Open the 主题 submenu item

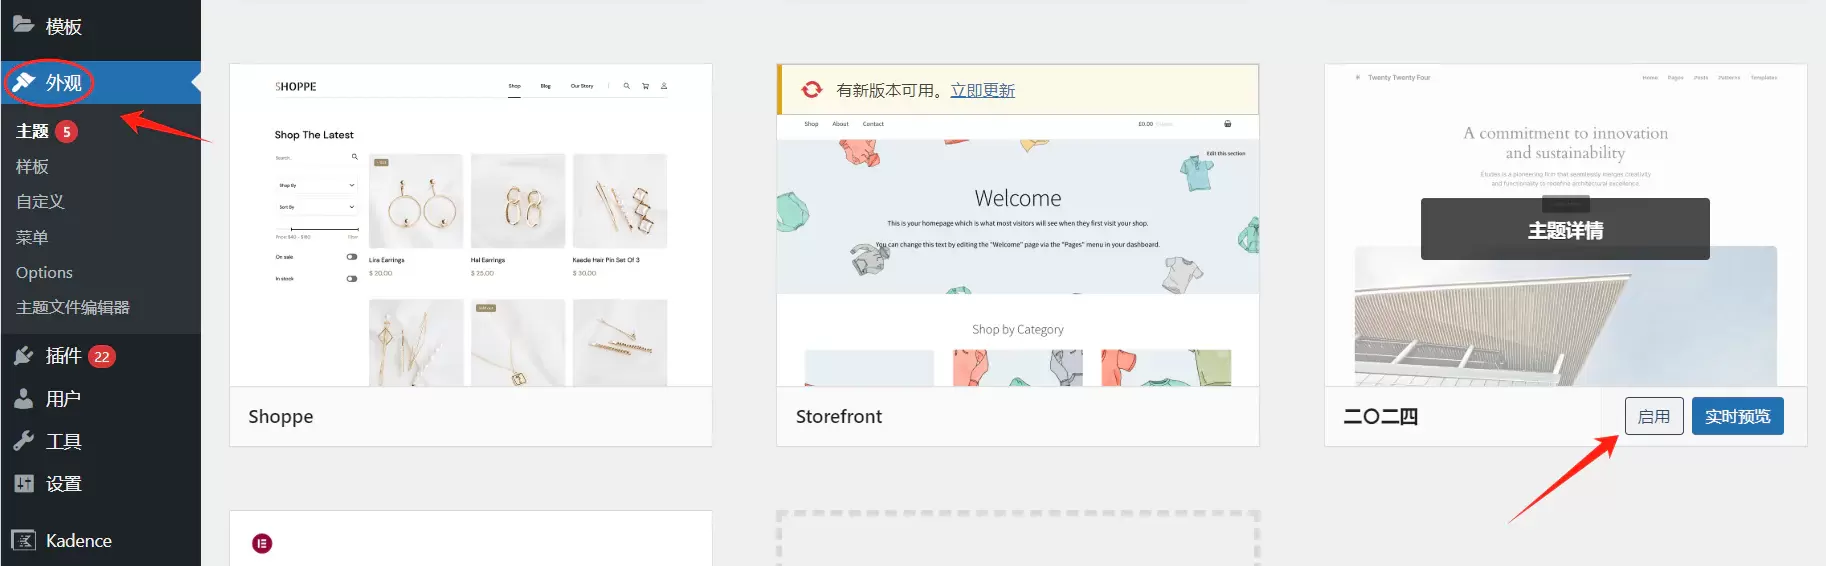(32, 131)
